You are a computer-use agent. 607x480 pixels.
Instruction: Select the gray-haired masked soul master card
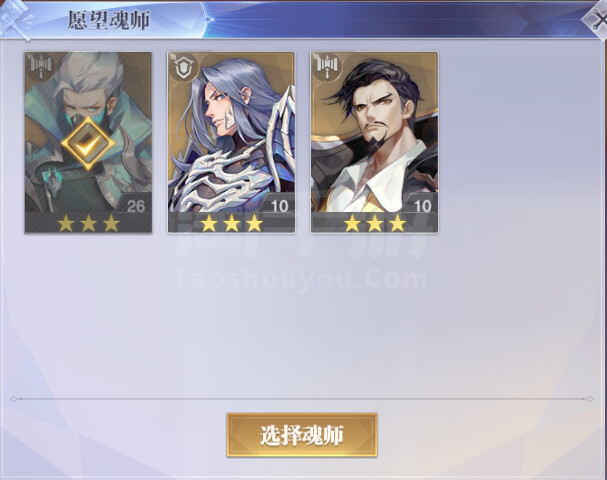point(88,142)
